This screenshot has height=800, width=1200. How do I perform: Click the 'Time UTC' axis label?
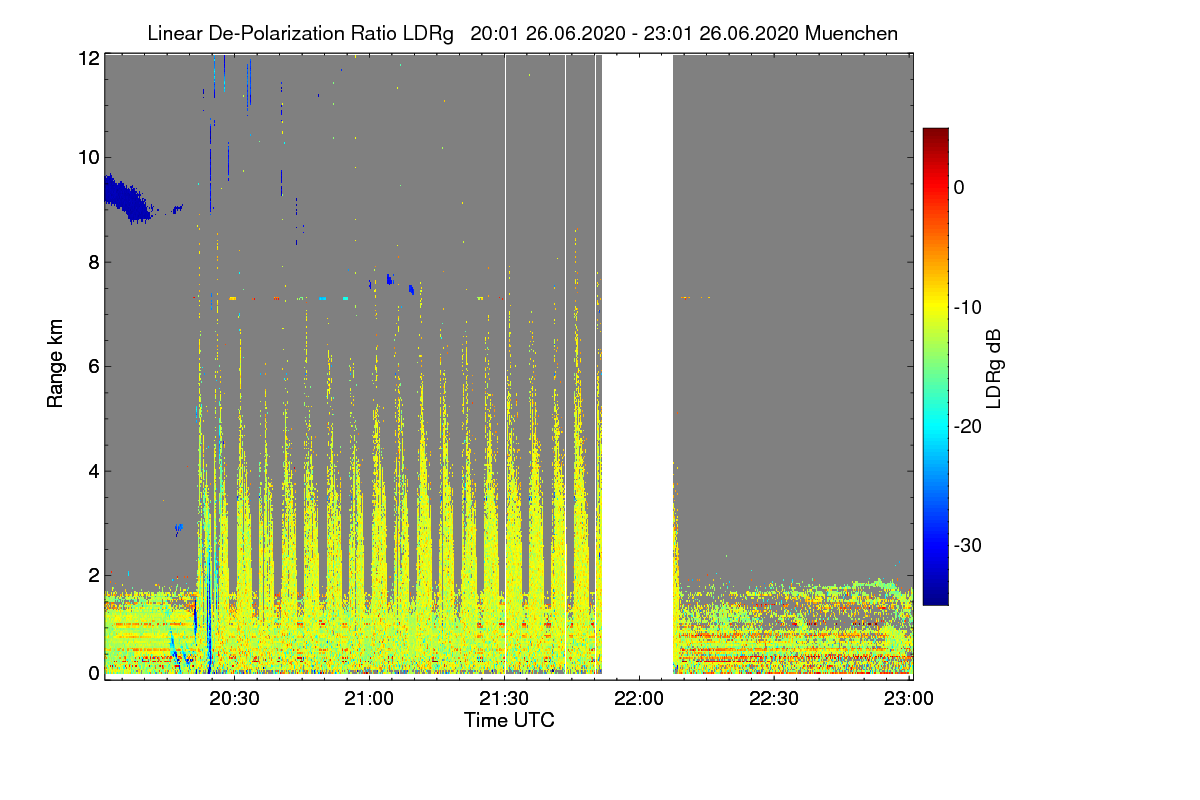tap(509, 719)
